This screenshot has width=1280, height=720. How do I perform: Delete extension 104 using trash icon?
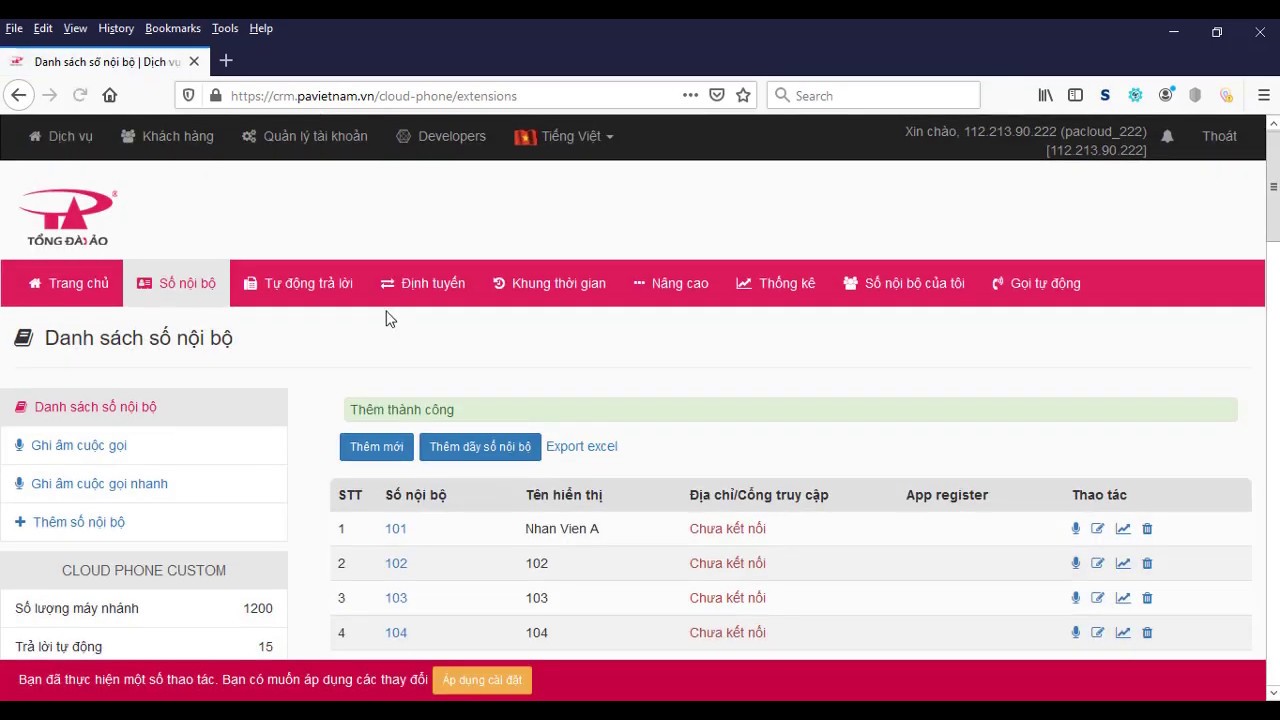point(1147,633)
